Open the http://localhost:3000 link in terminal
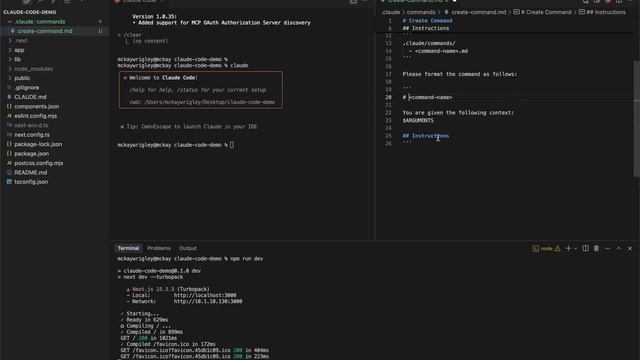The width and height of the screenshot is (640, 360). [205, 295]
